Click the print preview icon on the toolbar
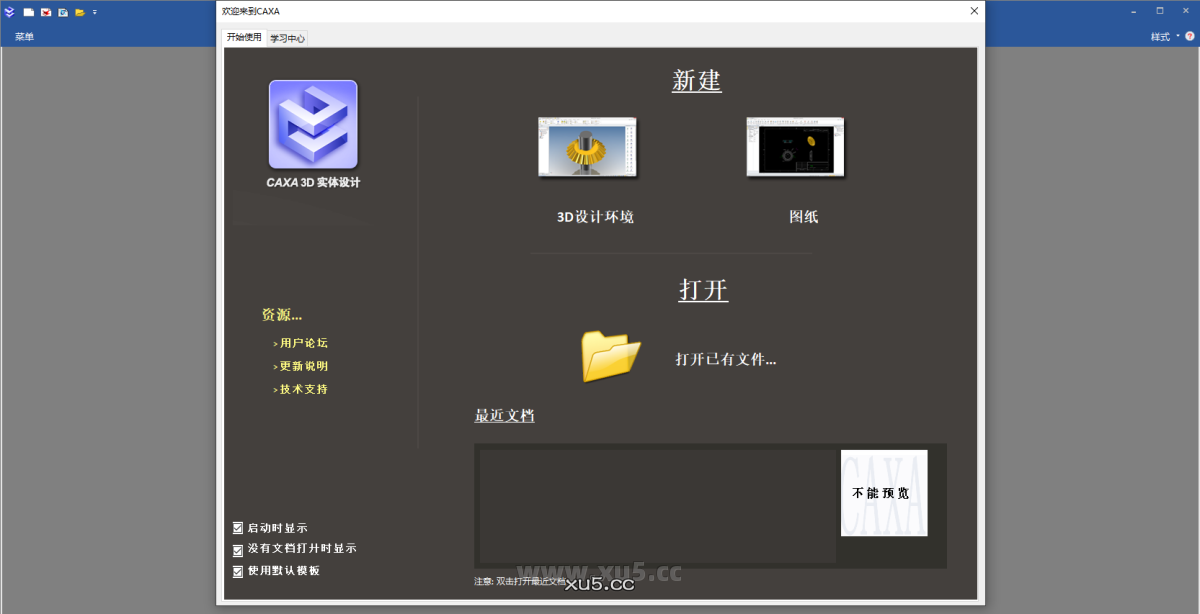 [x=62, y=12]
